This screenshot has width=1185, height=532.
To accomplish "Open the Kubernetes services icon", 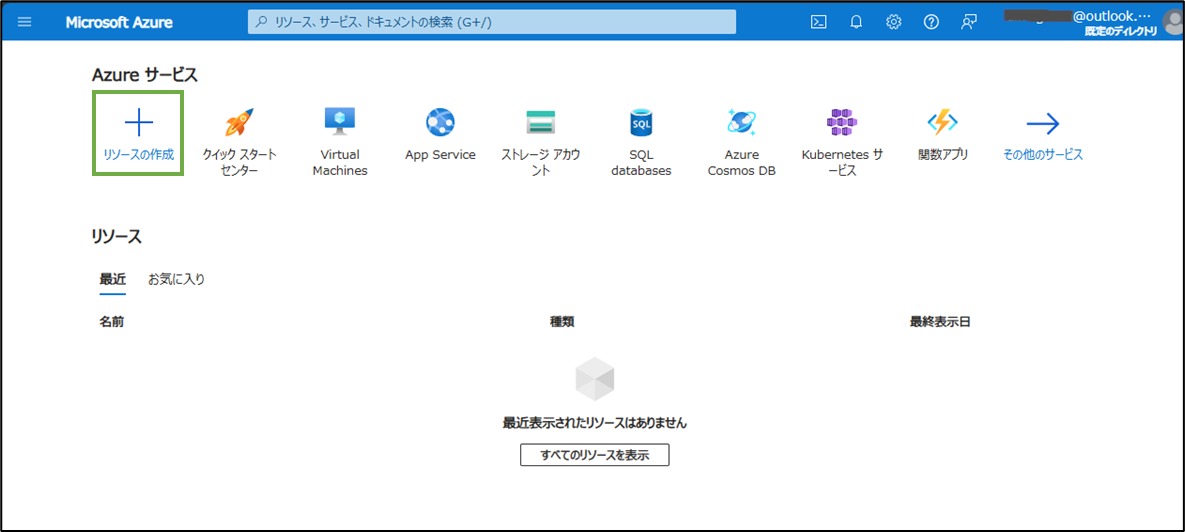I will pos(842,122).
